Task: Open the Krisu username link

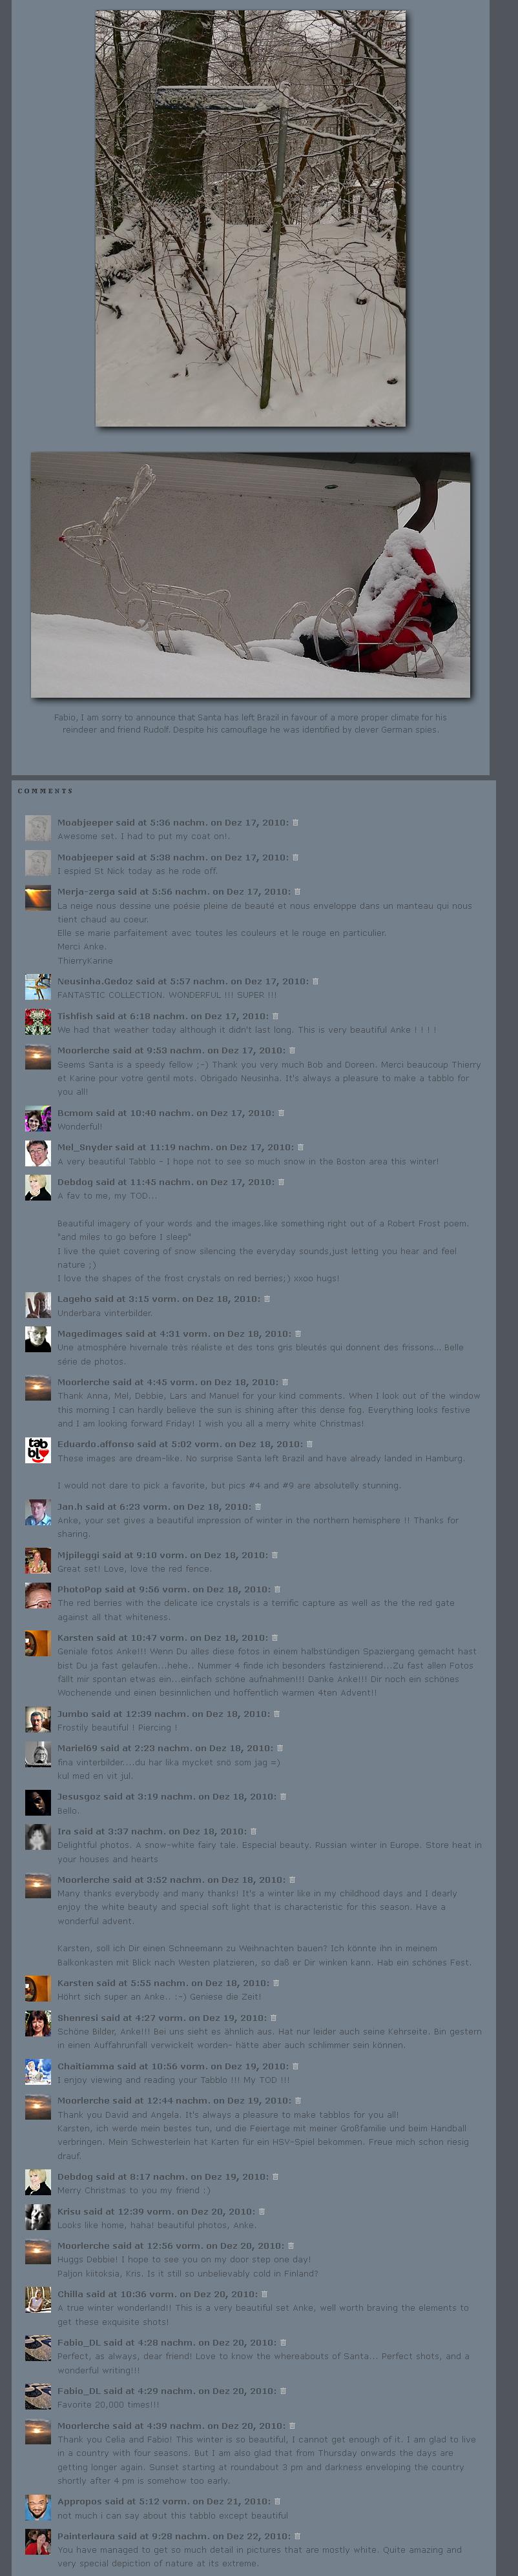Action: pyautogui.click(x=69, y=2211)
